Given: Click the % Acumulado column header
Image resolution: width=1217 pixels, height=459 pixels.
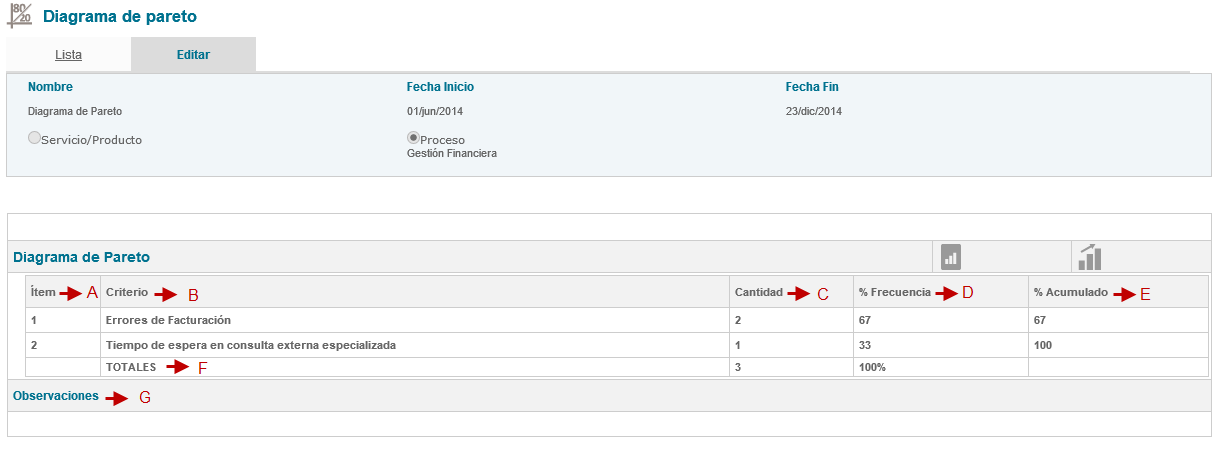Looking at the screenshot, I should click(x=1070, y=293).
